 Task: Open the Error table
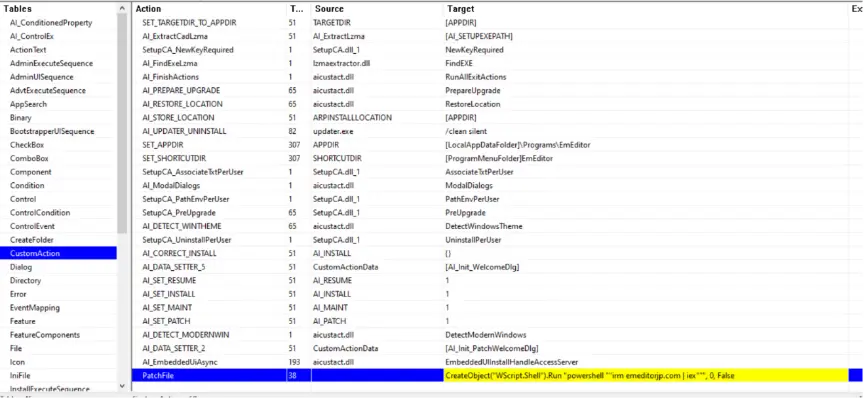coord(18,294)
